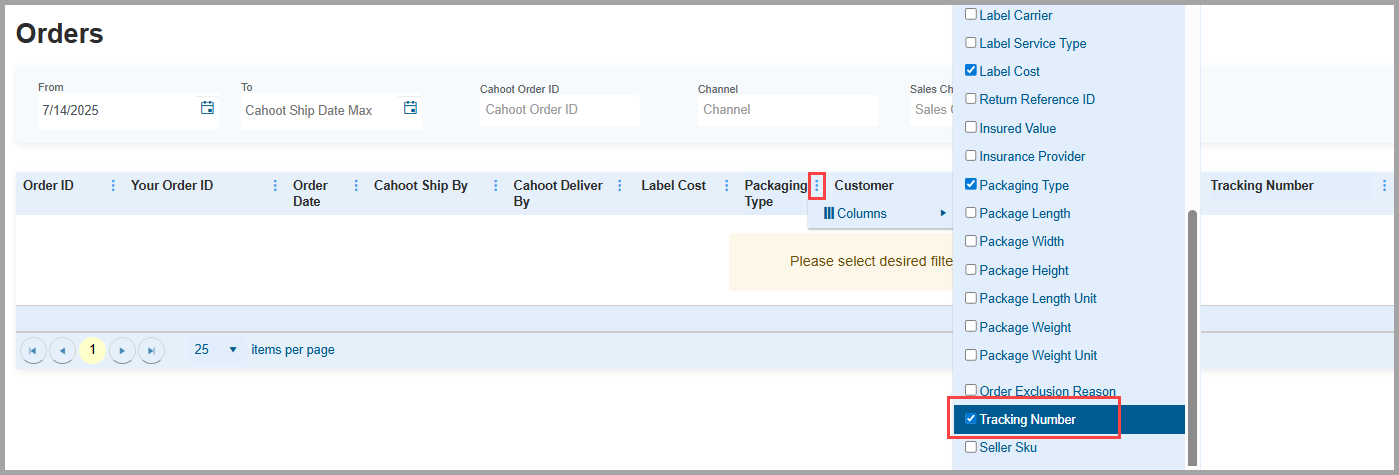Uncheck the Packaging Type column

pos(970,185)
